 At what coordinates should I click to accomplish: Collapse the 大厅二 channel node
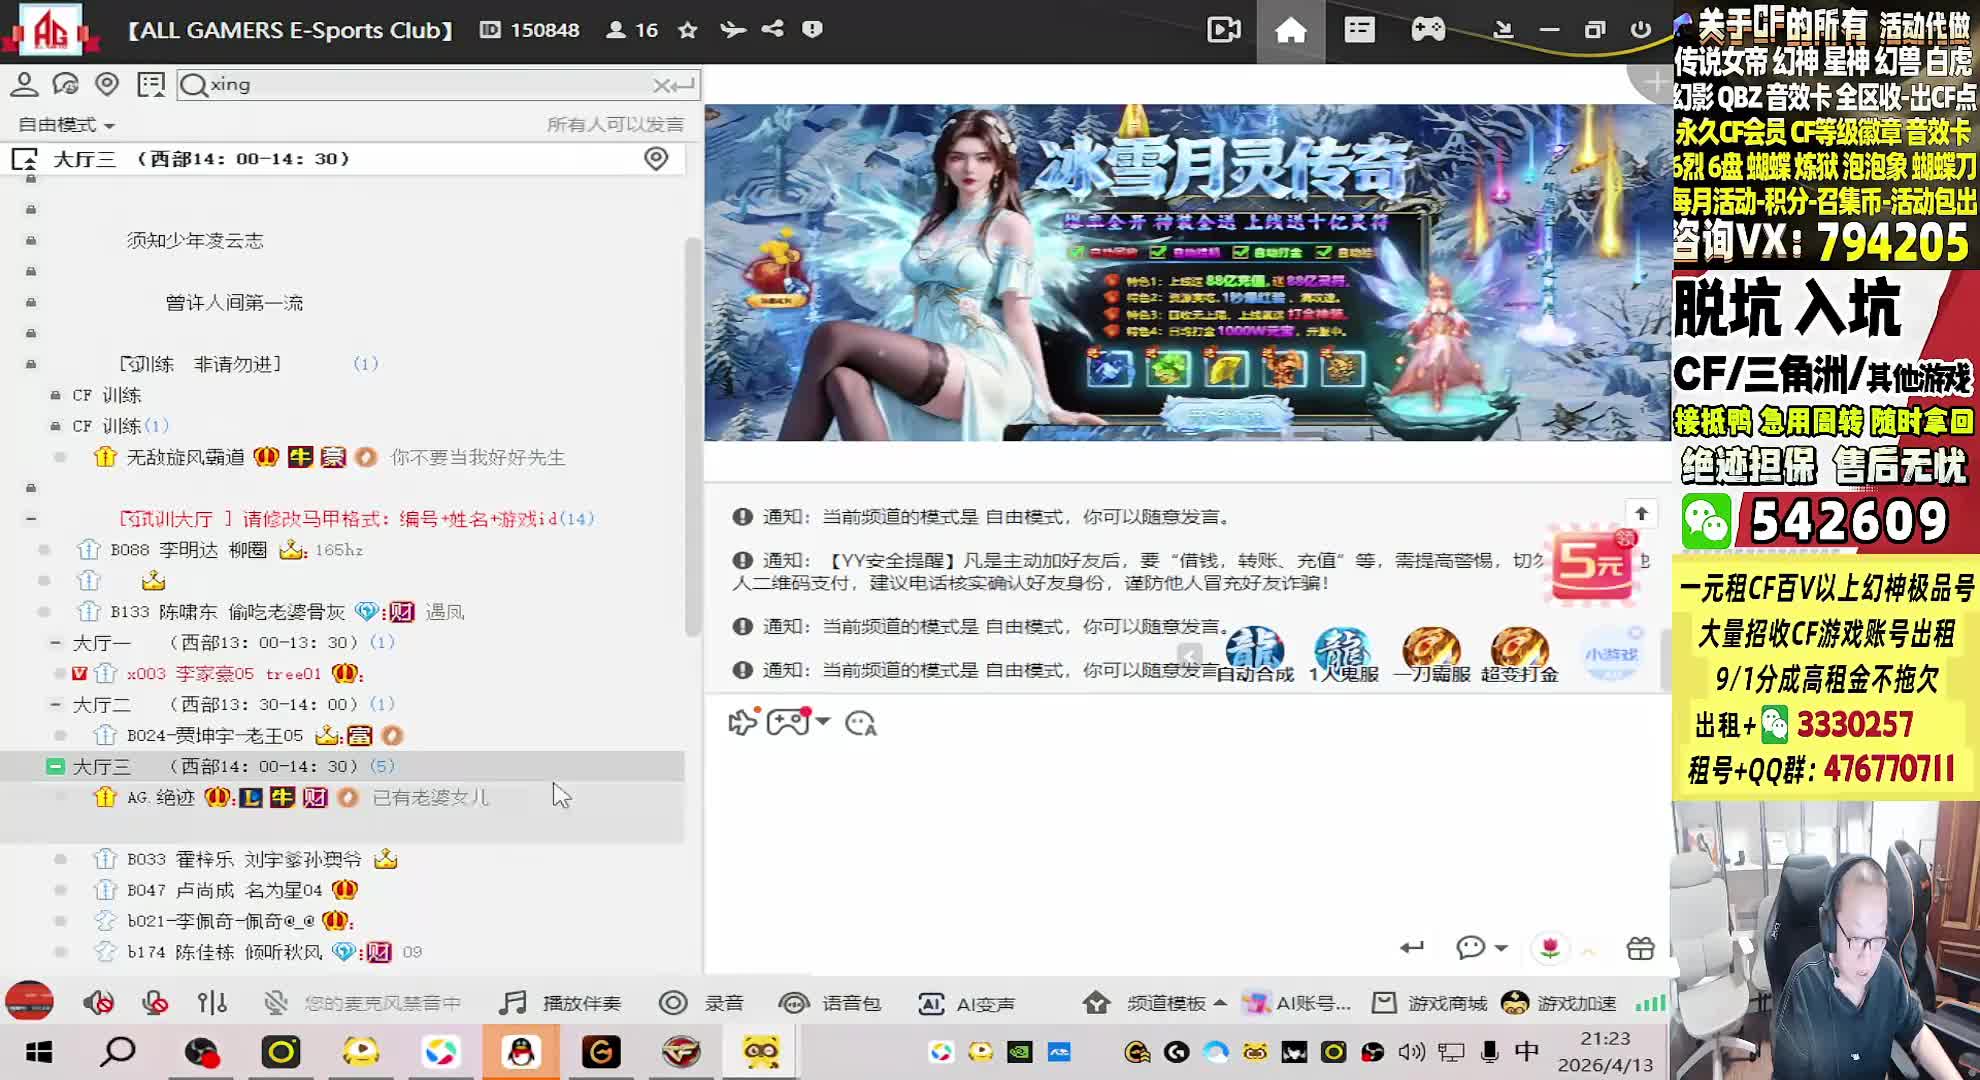pos(56,704)
